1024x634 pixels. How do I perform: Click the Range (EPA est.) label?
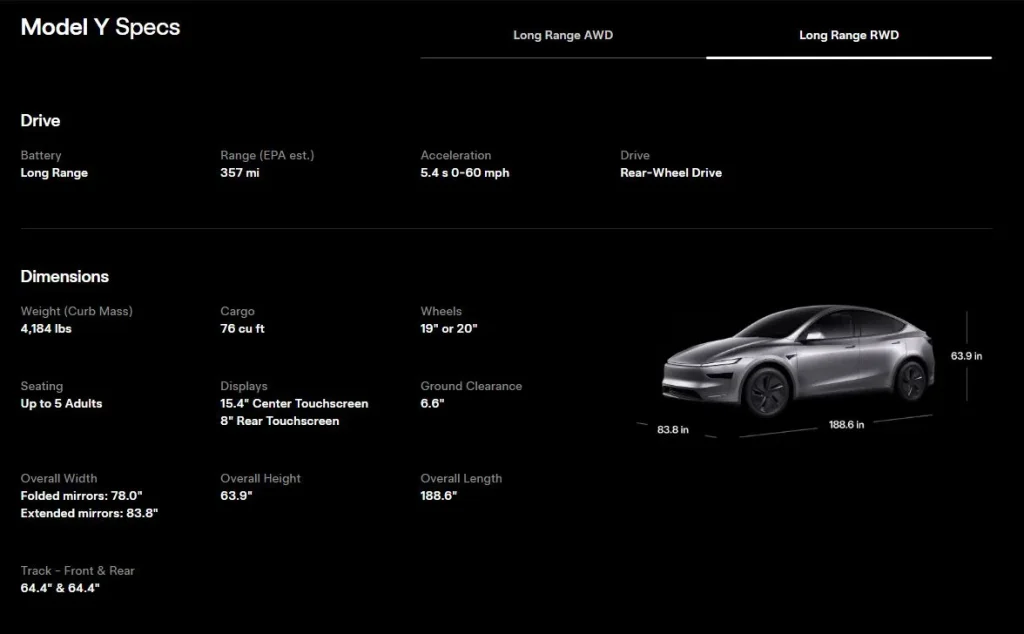click(267, 155)
